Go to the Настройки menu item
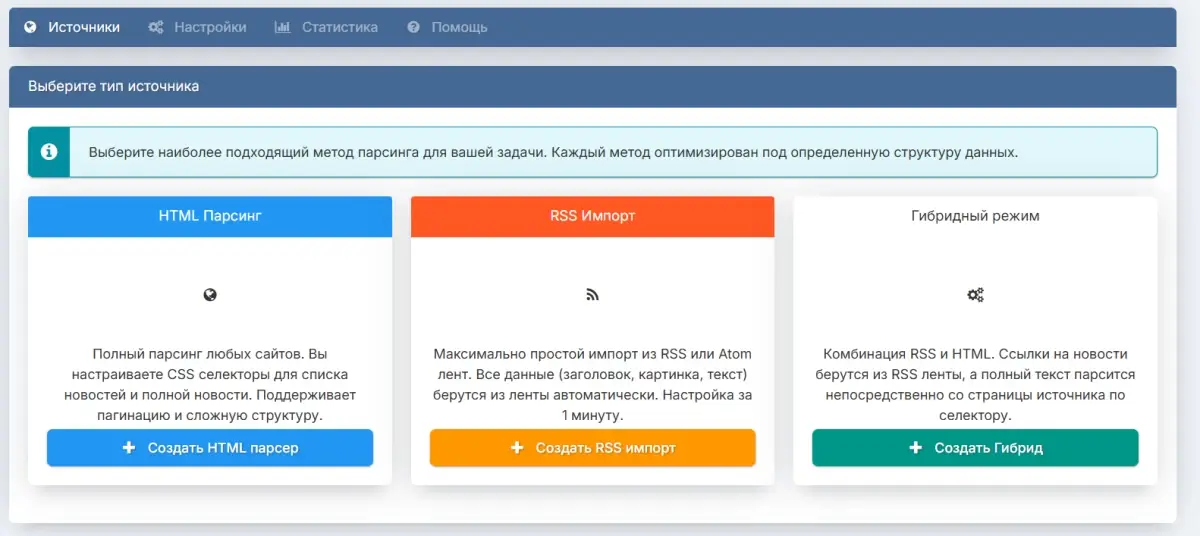Viewport: 1200px width, 536px height. [x=210, y=27]
